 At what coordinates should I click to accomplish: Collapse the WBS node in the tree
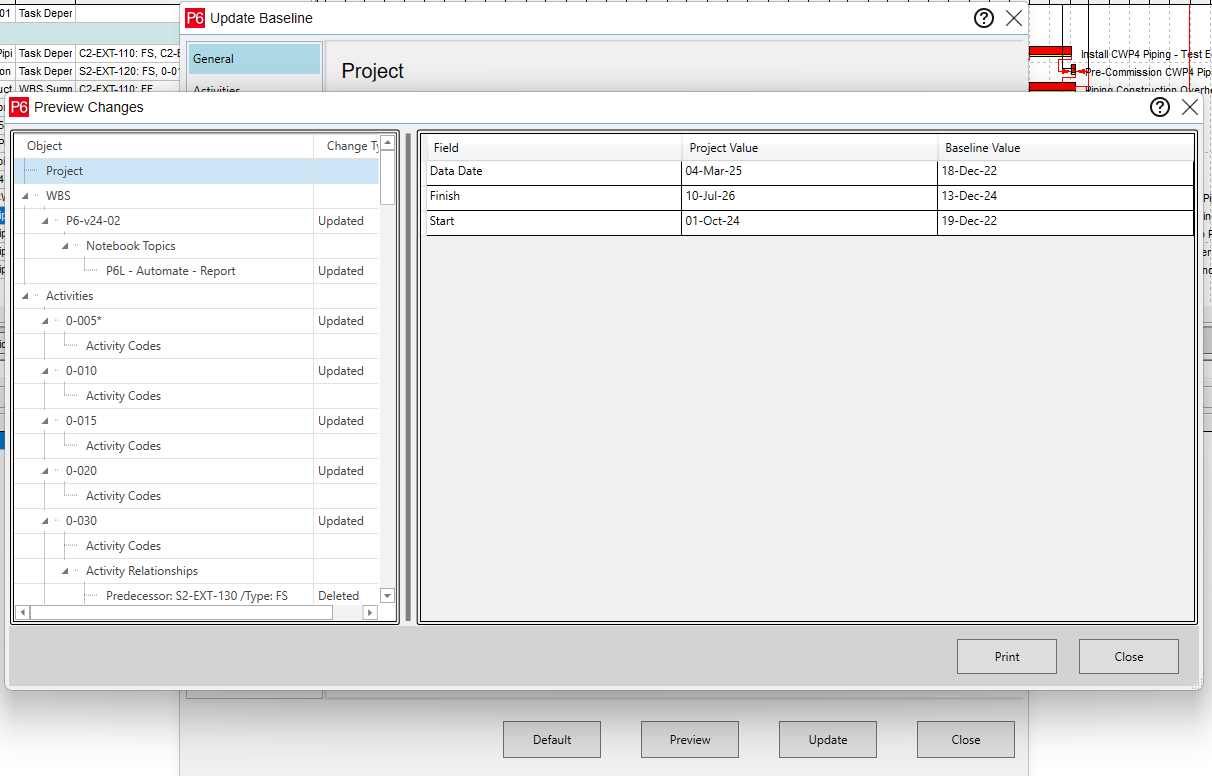(x=25, y=196)
